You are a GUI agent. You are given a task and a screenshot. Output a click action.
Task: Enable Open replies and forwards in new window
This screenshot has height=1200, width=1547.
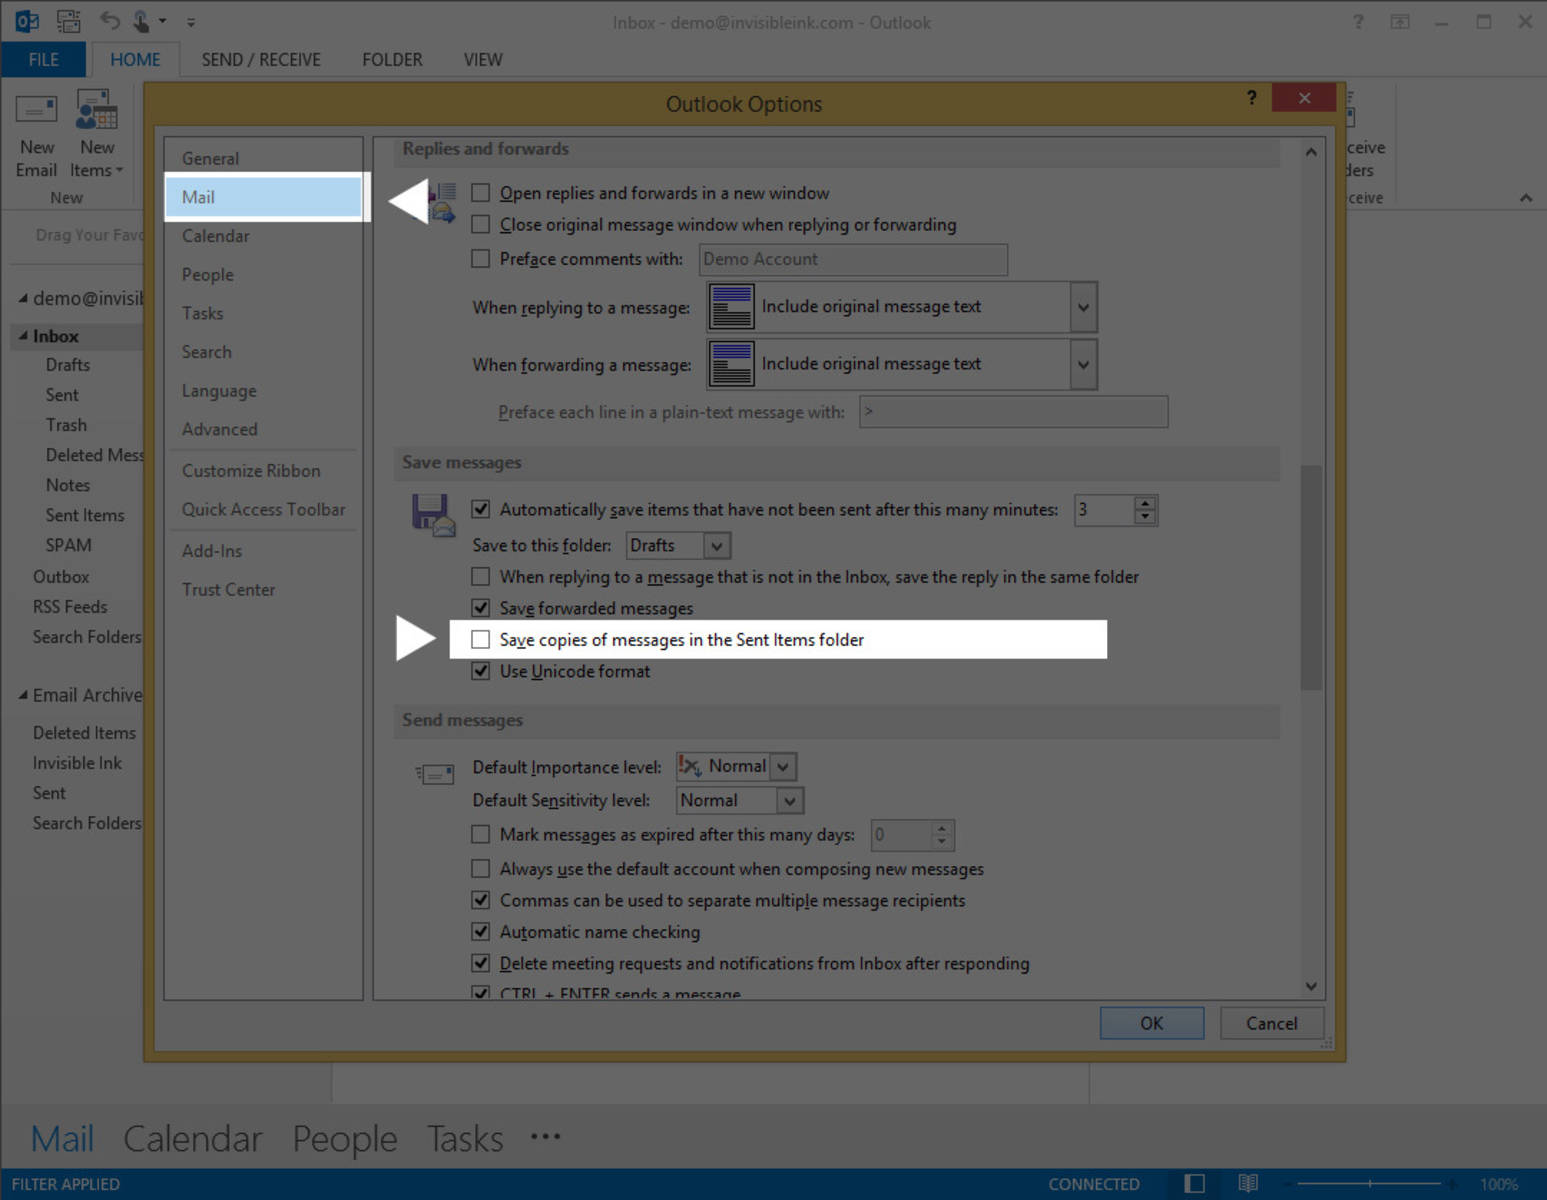(481, 192)
